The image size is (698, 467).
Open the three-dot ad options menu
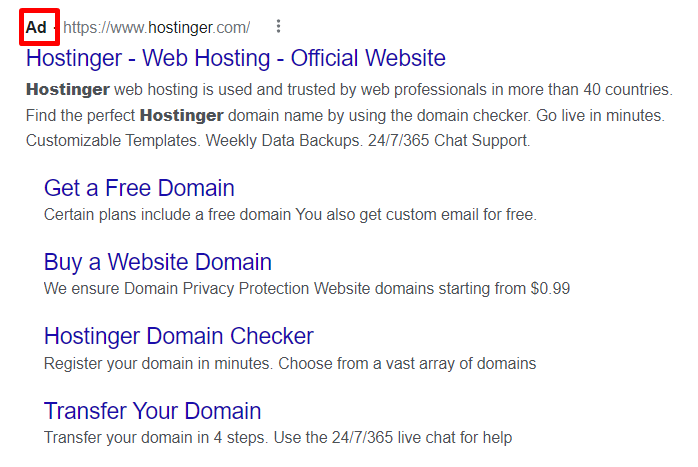pos(278,27)
